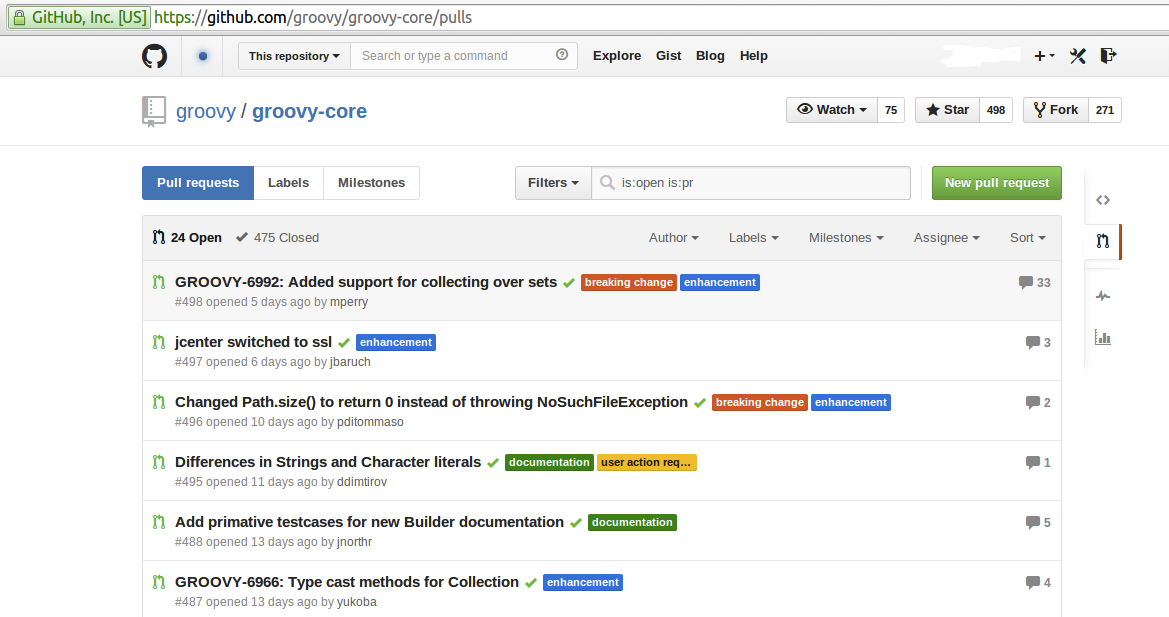1169x617 pixels.
Task: Open the Pulse sidebar icon
Action: pyautogui.click(x=1103, y=296)
